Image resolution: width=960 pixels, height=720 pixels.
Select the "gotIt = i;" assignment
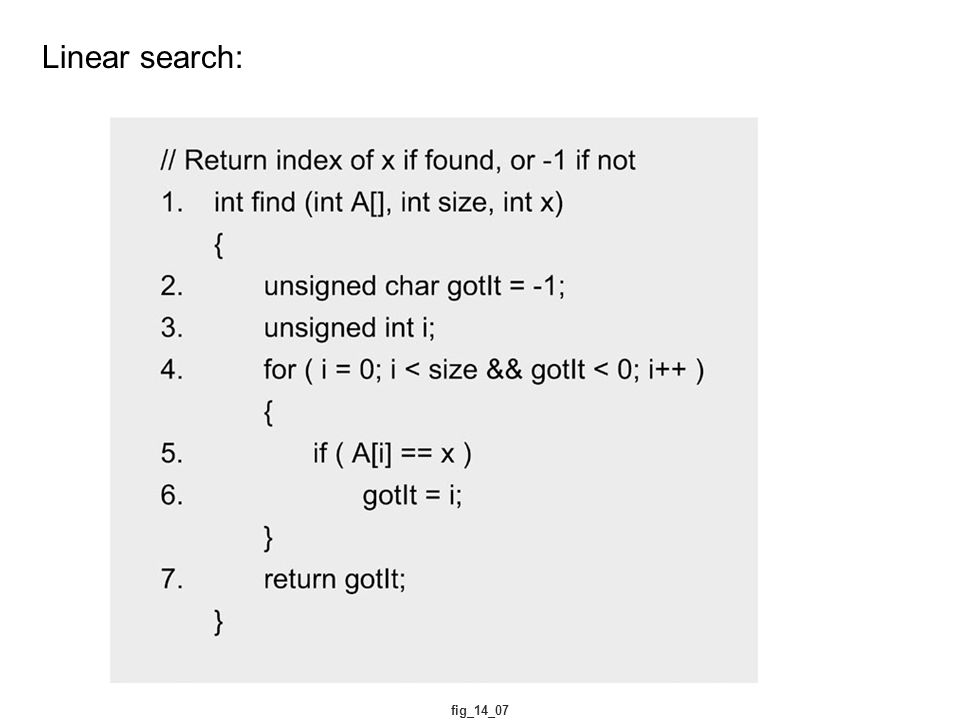coord(413,496)
